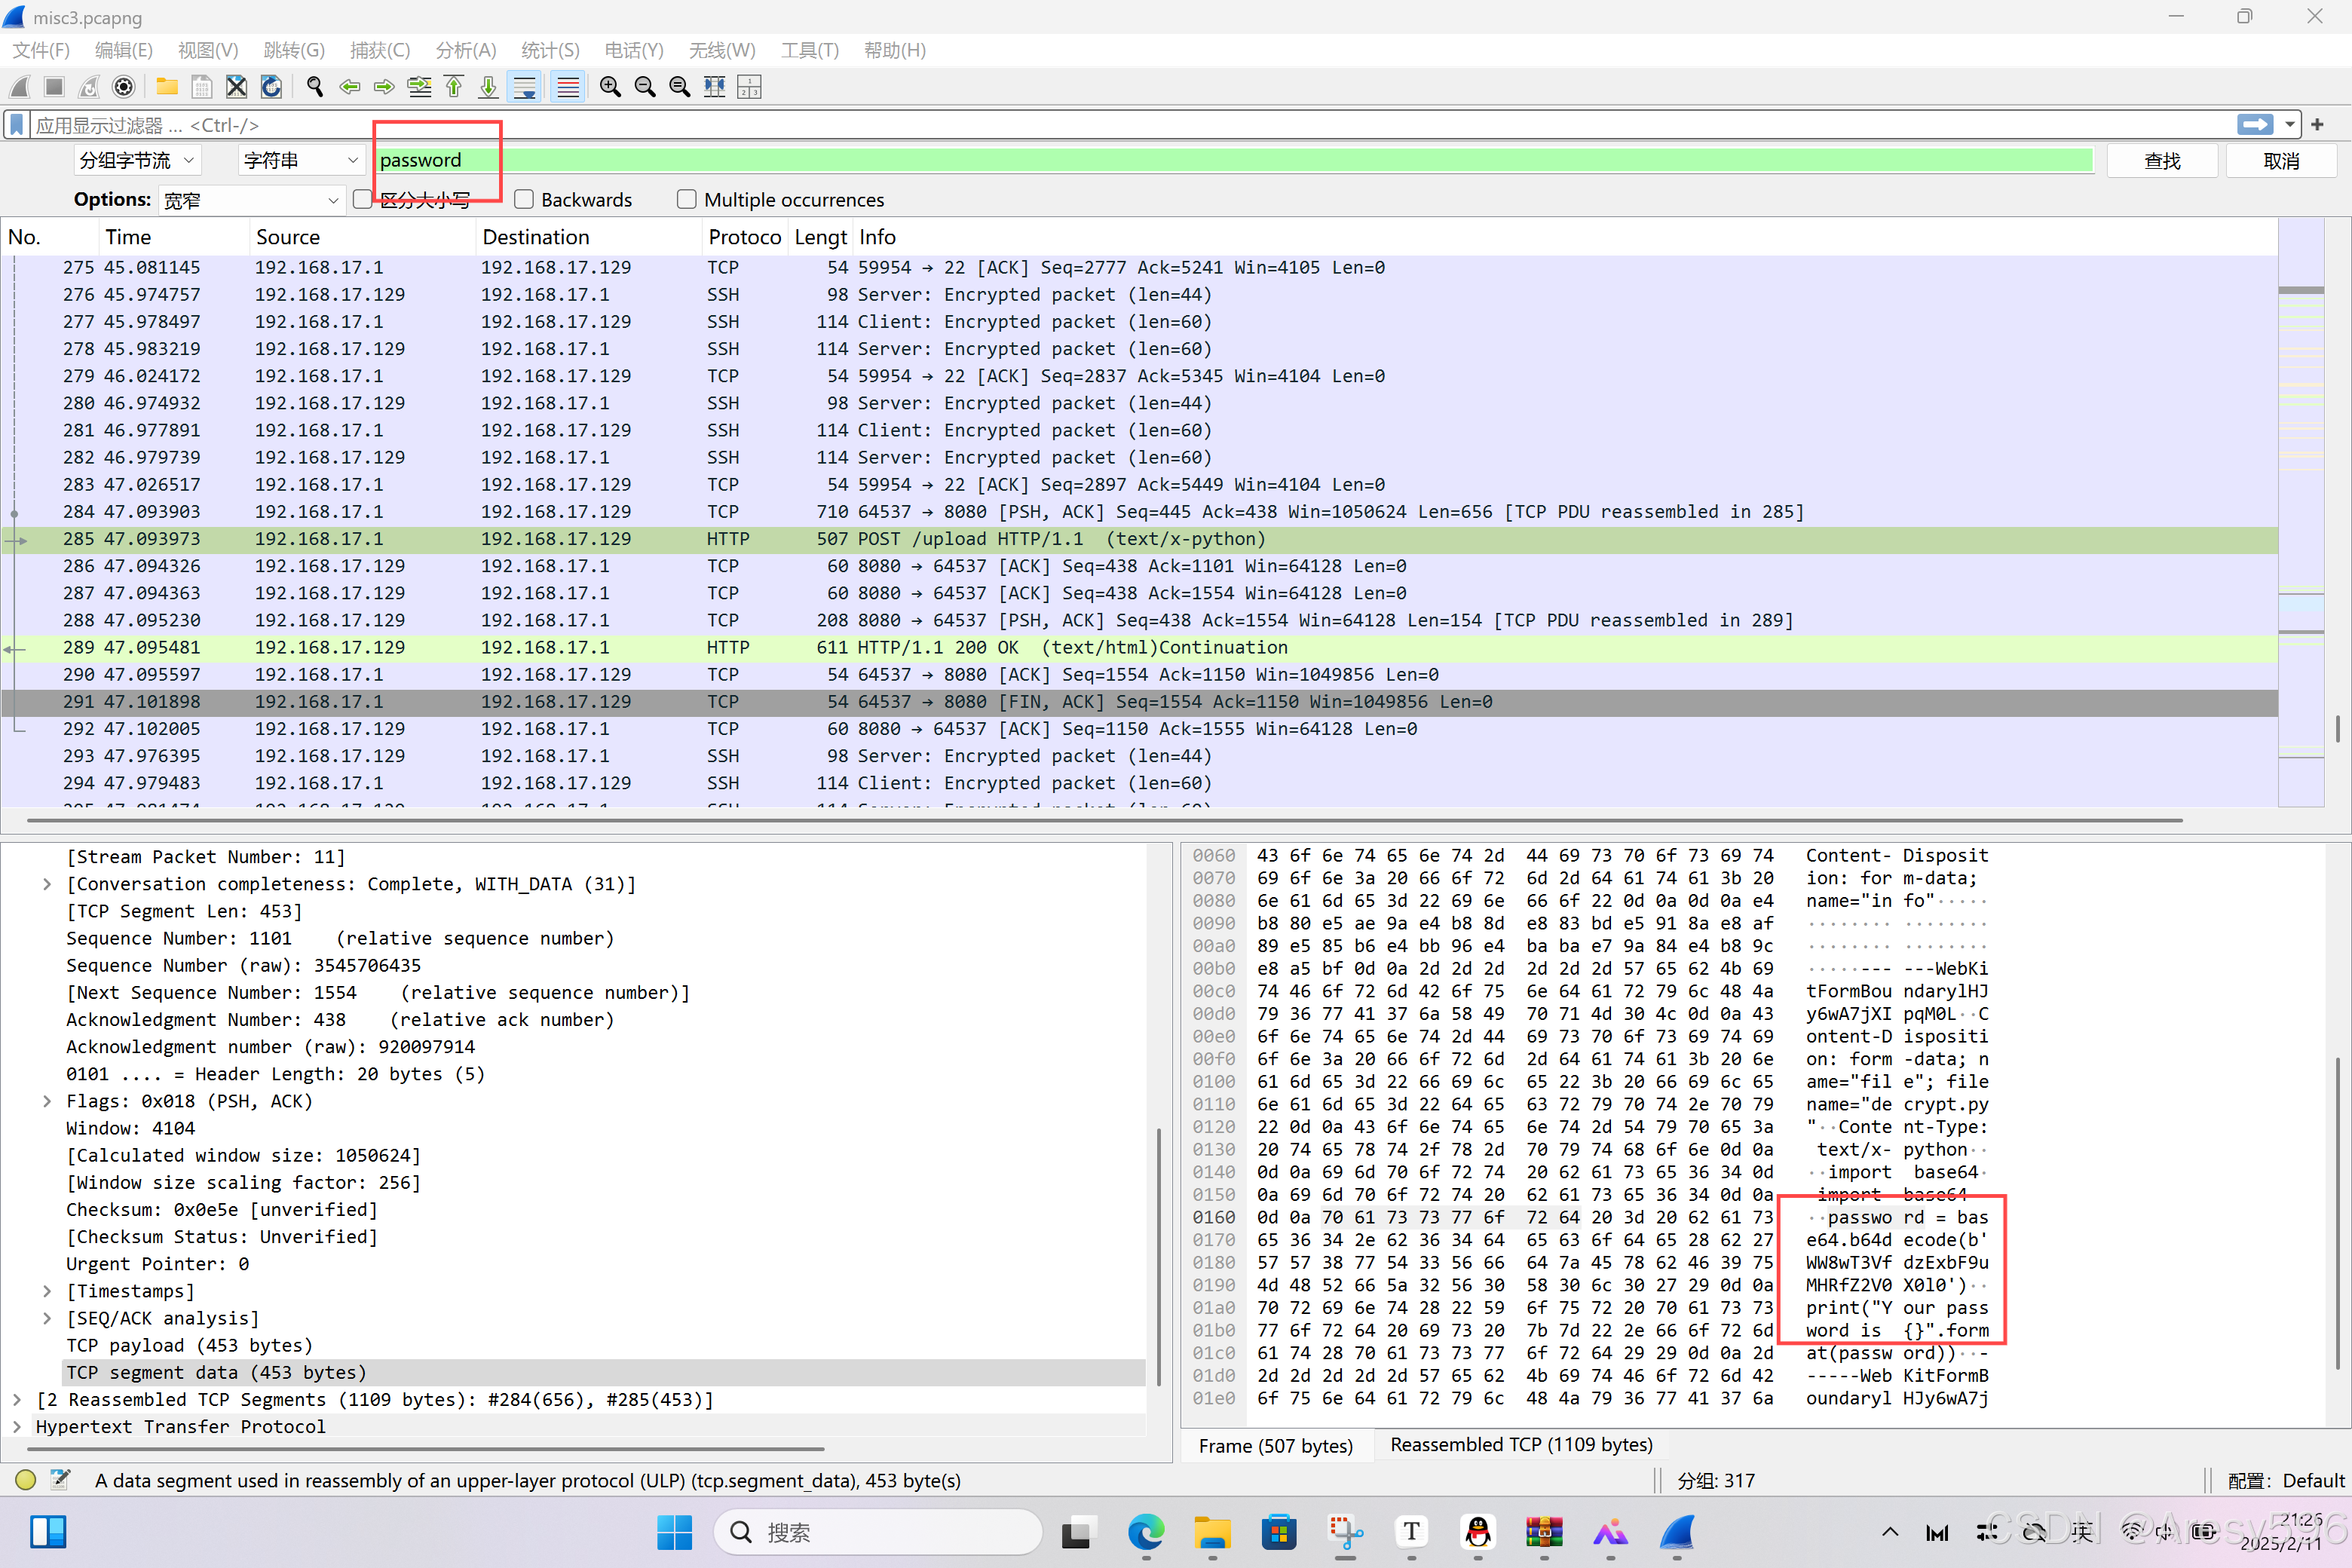Open the 分组字节流 search-in dropdown
Image resolution: width=2352 pixels, height=1568 pixels.
137,161
